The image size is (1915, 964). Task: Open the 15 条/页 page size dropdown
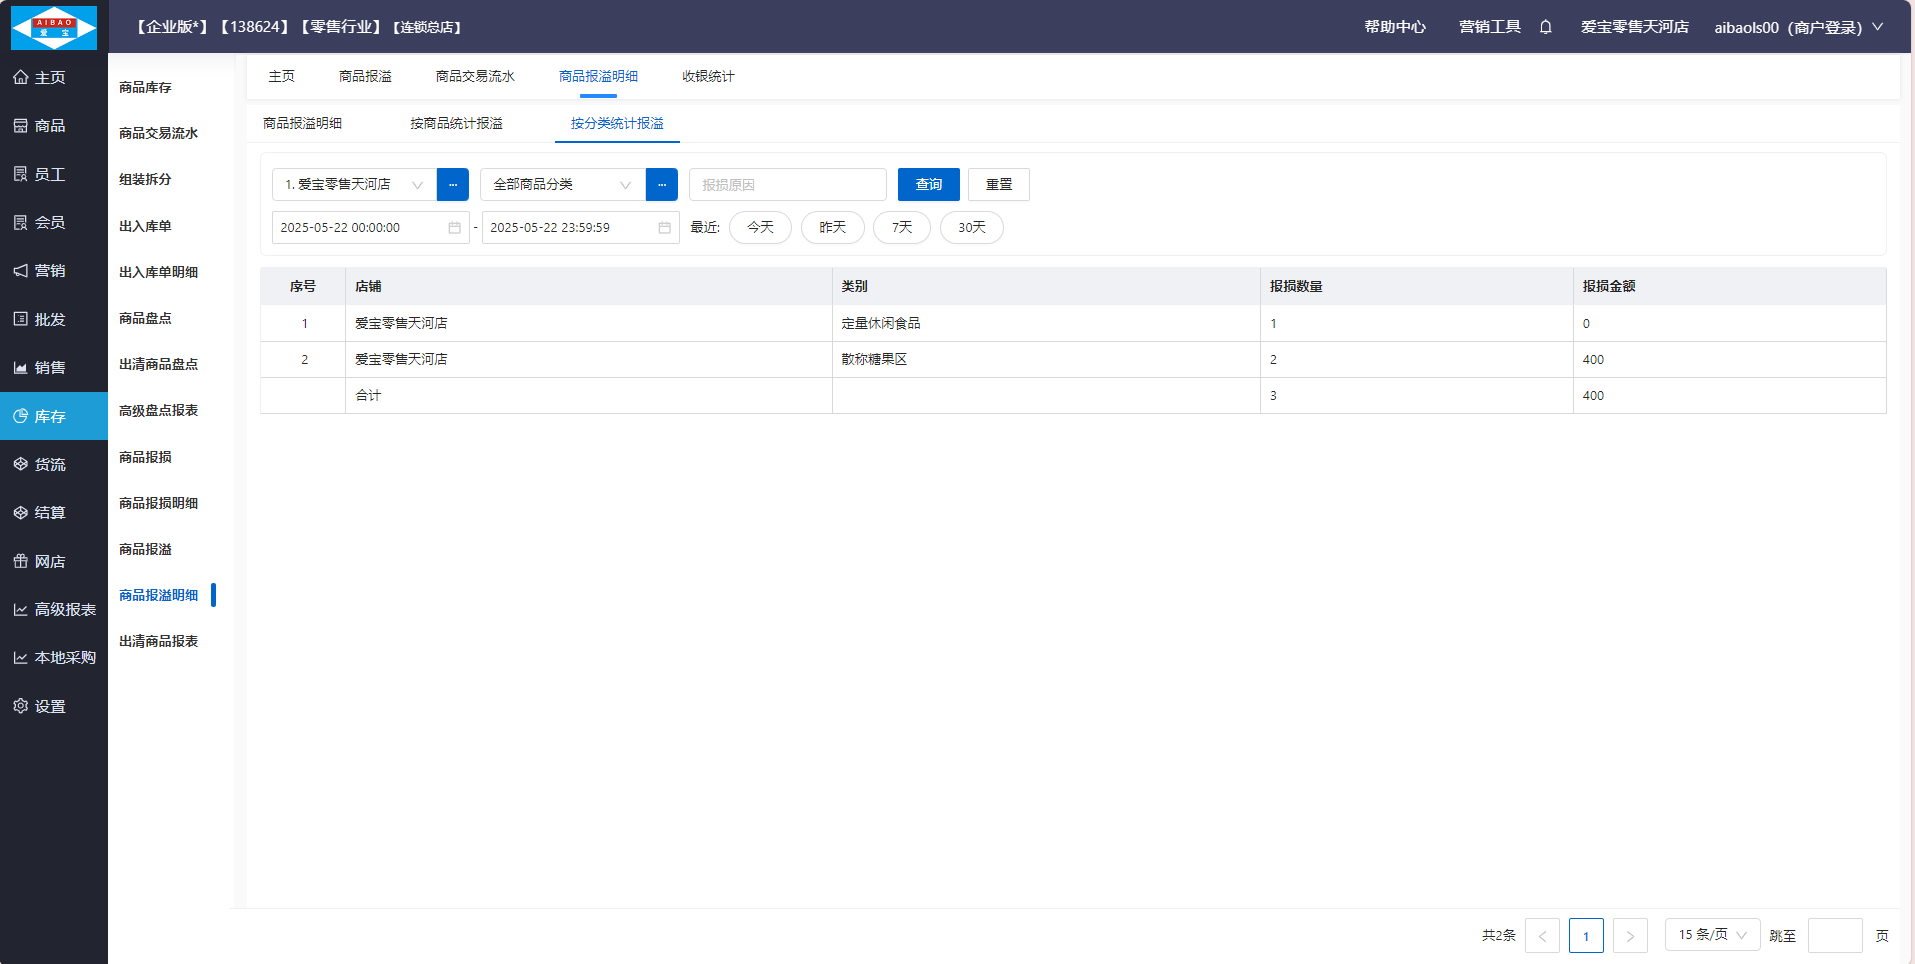1712,935
